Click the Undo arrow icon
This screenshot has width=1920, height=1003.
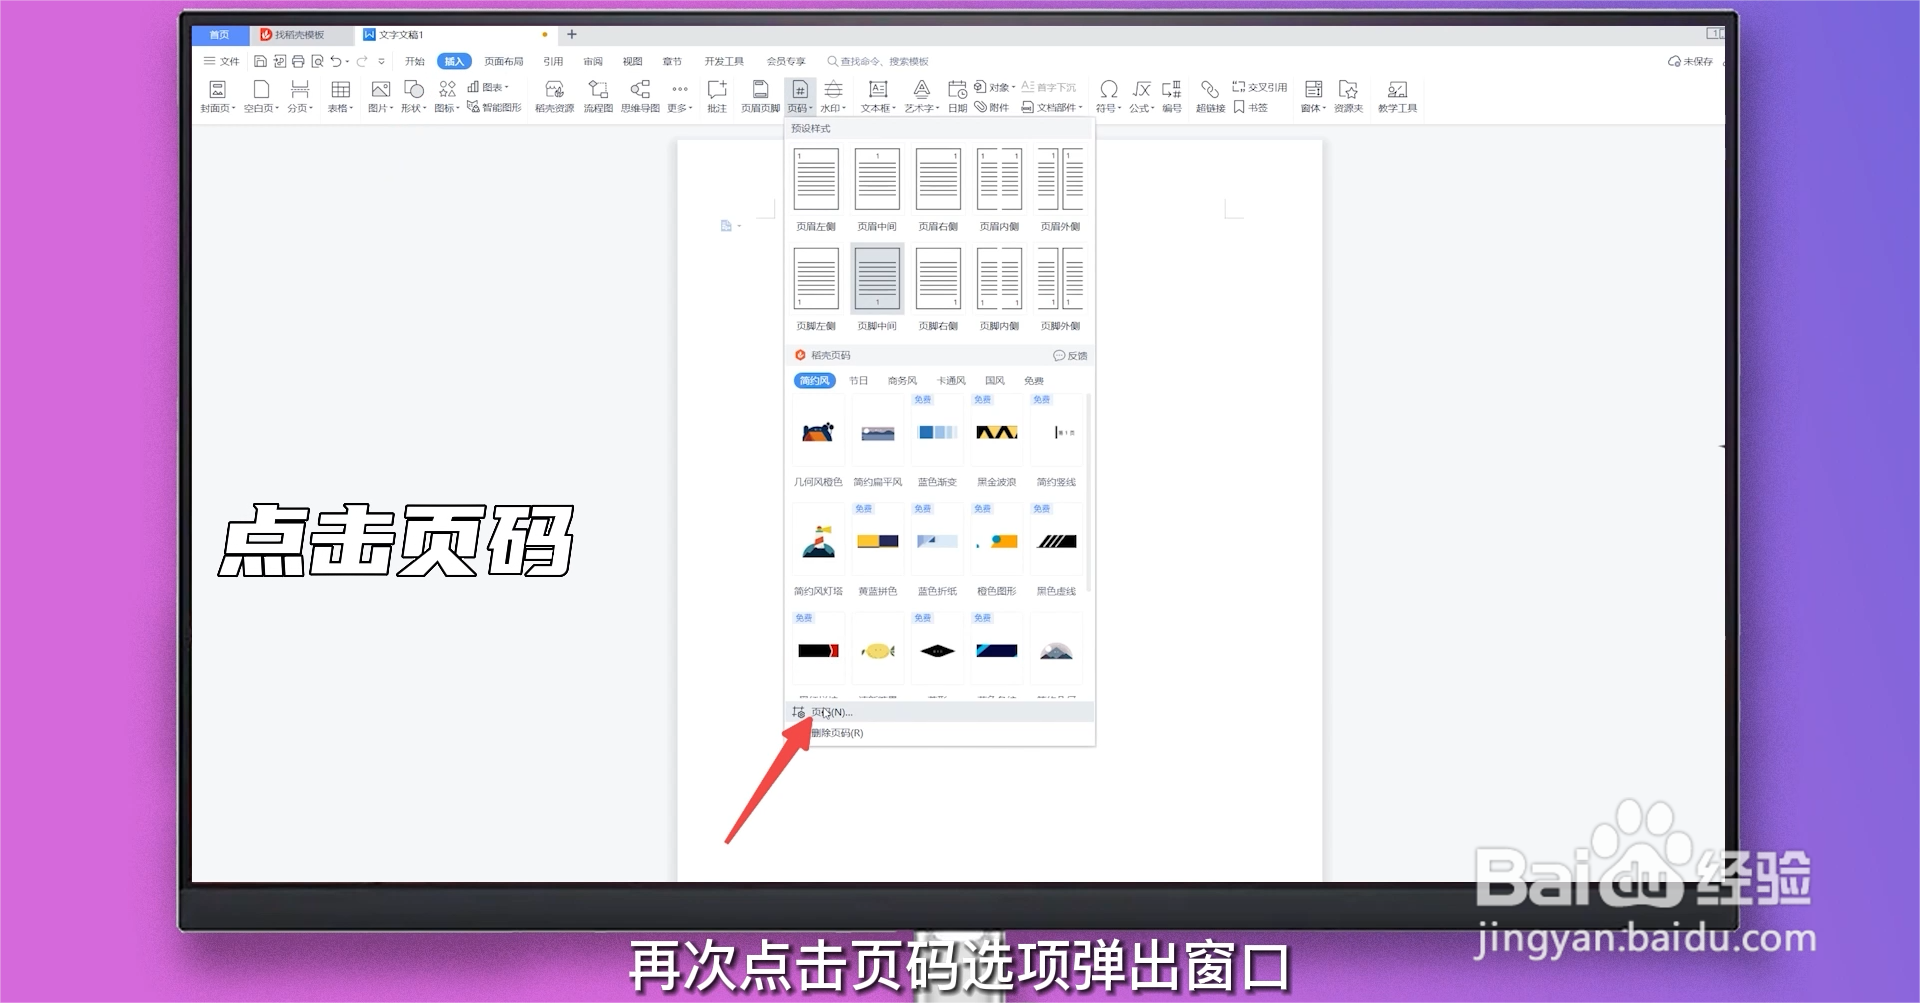(x=337, y=62)
